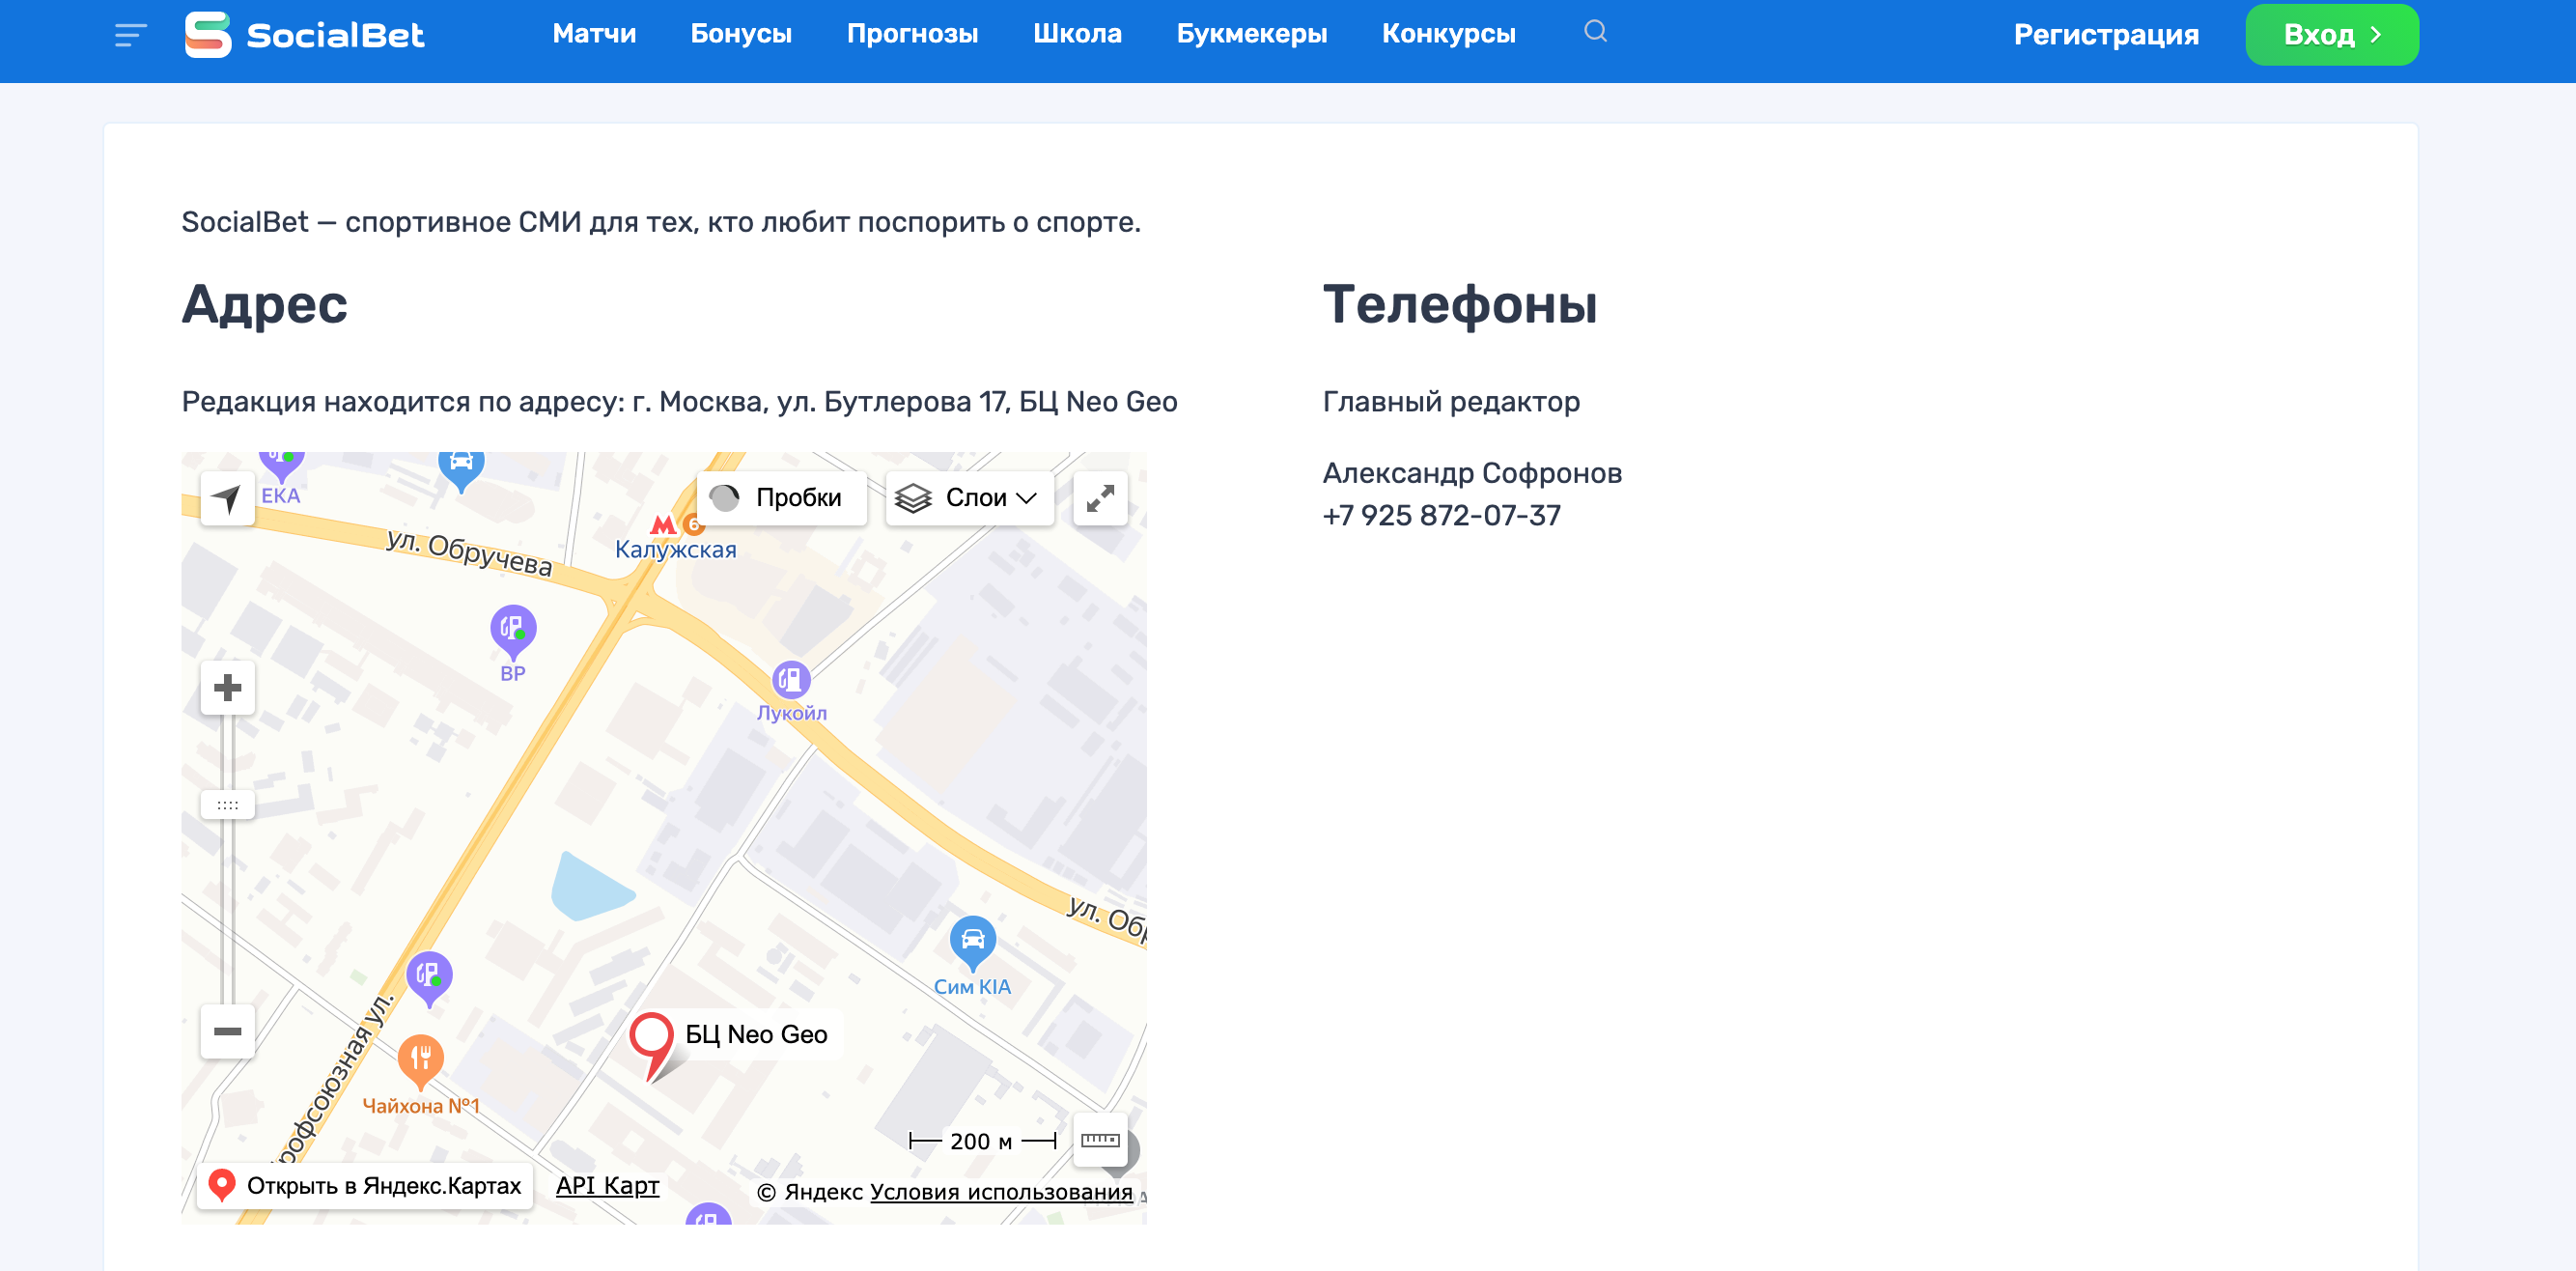The width and height of the screenshot is (2576, 1271).
Task: Open map in Яндекс.Картах
Action: [365, 1186]
